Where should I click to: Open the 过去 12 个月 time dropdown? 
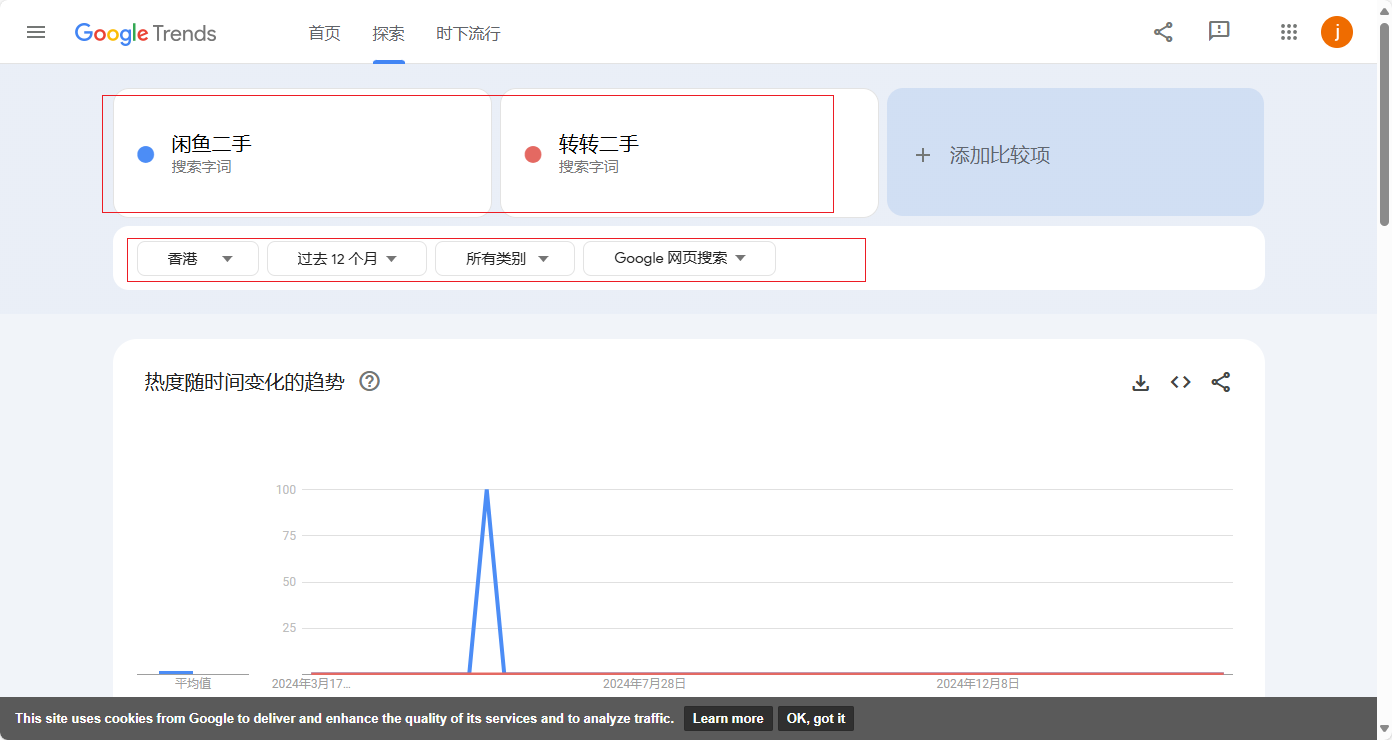[347, 258]
